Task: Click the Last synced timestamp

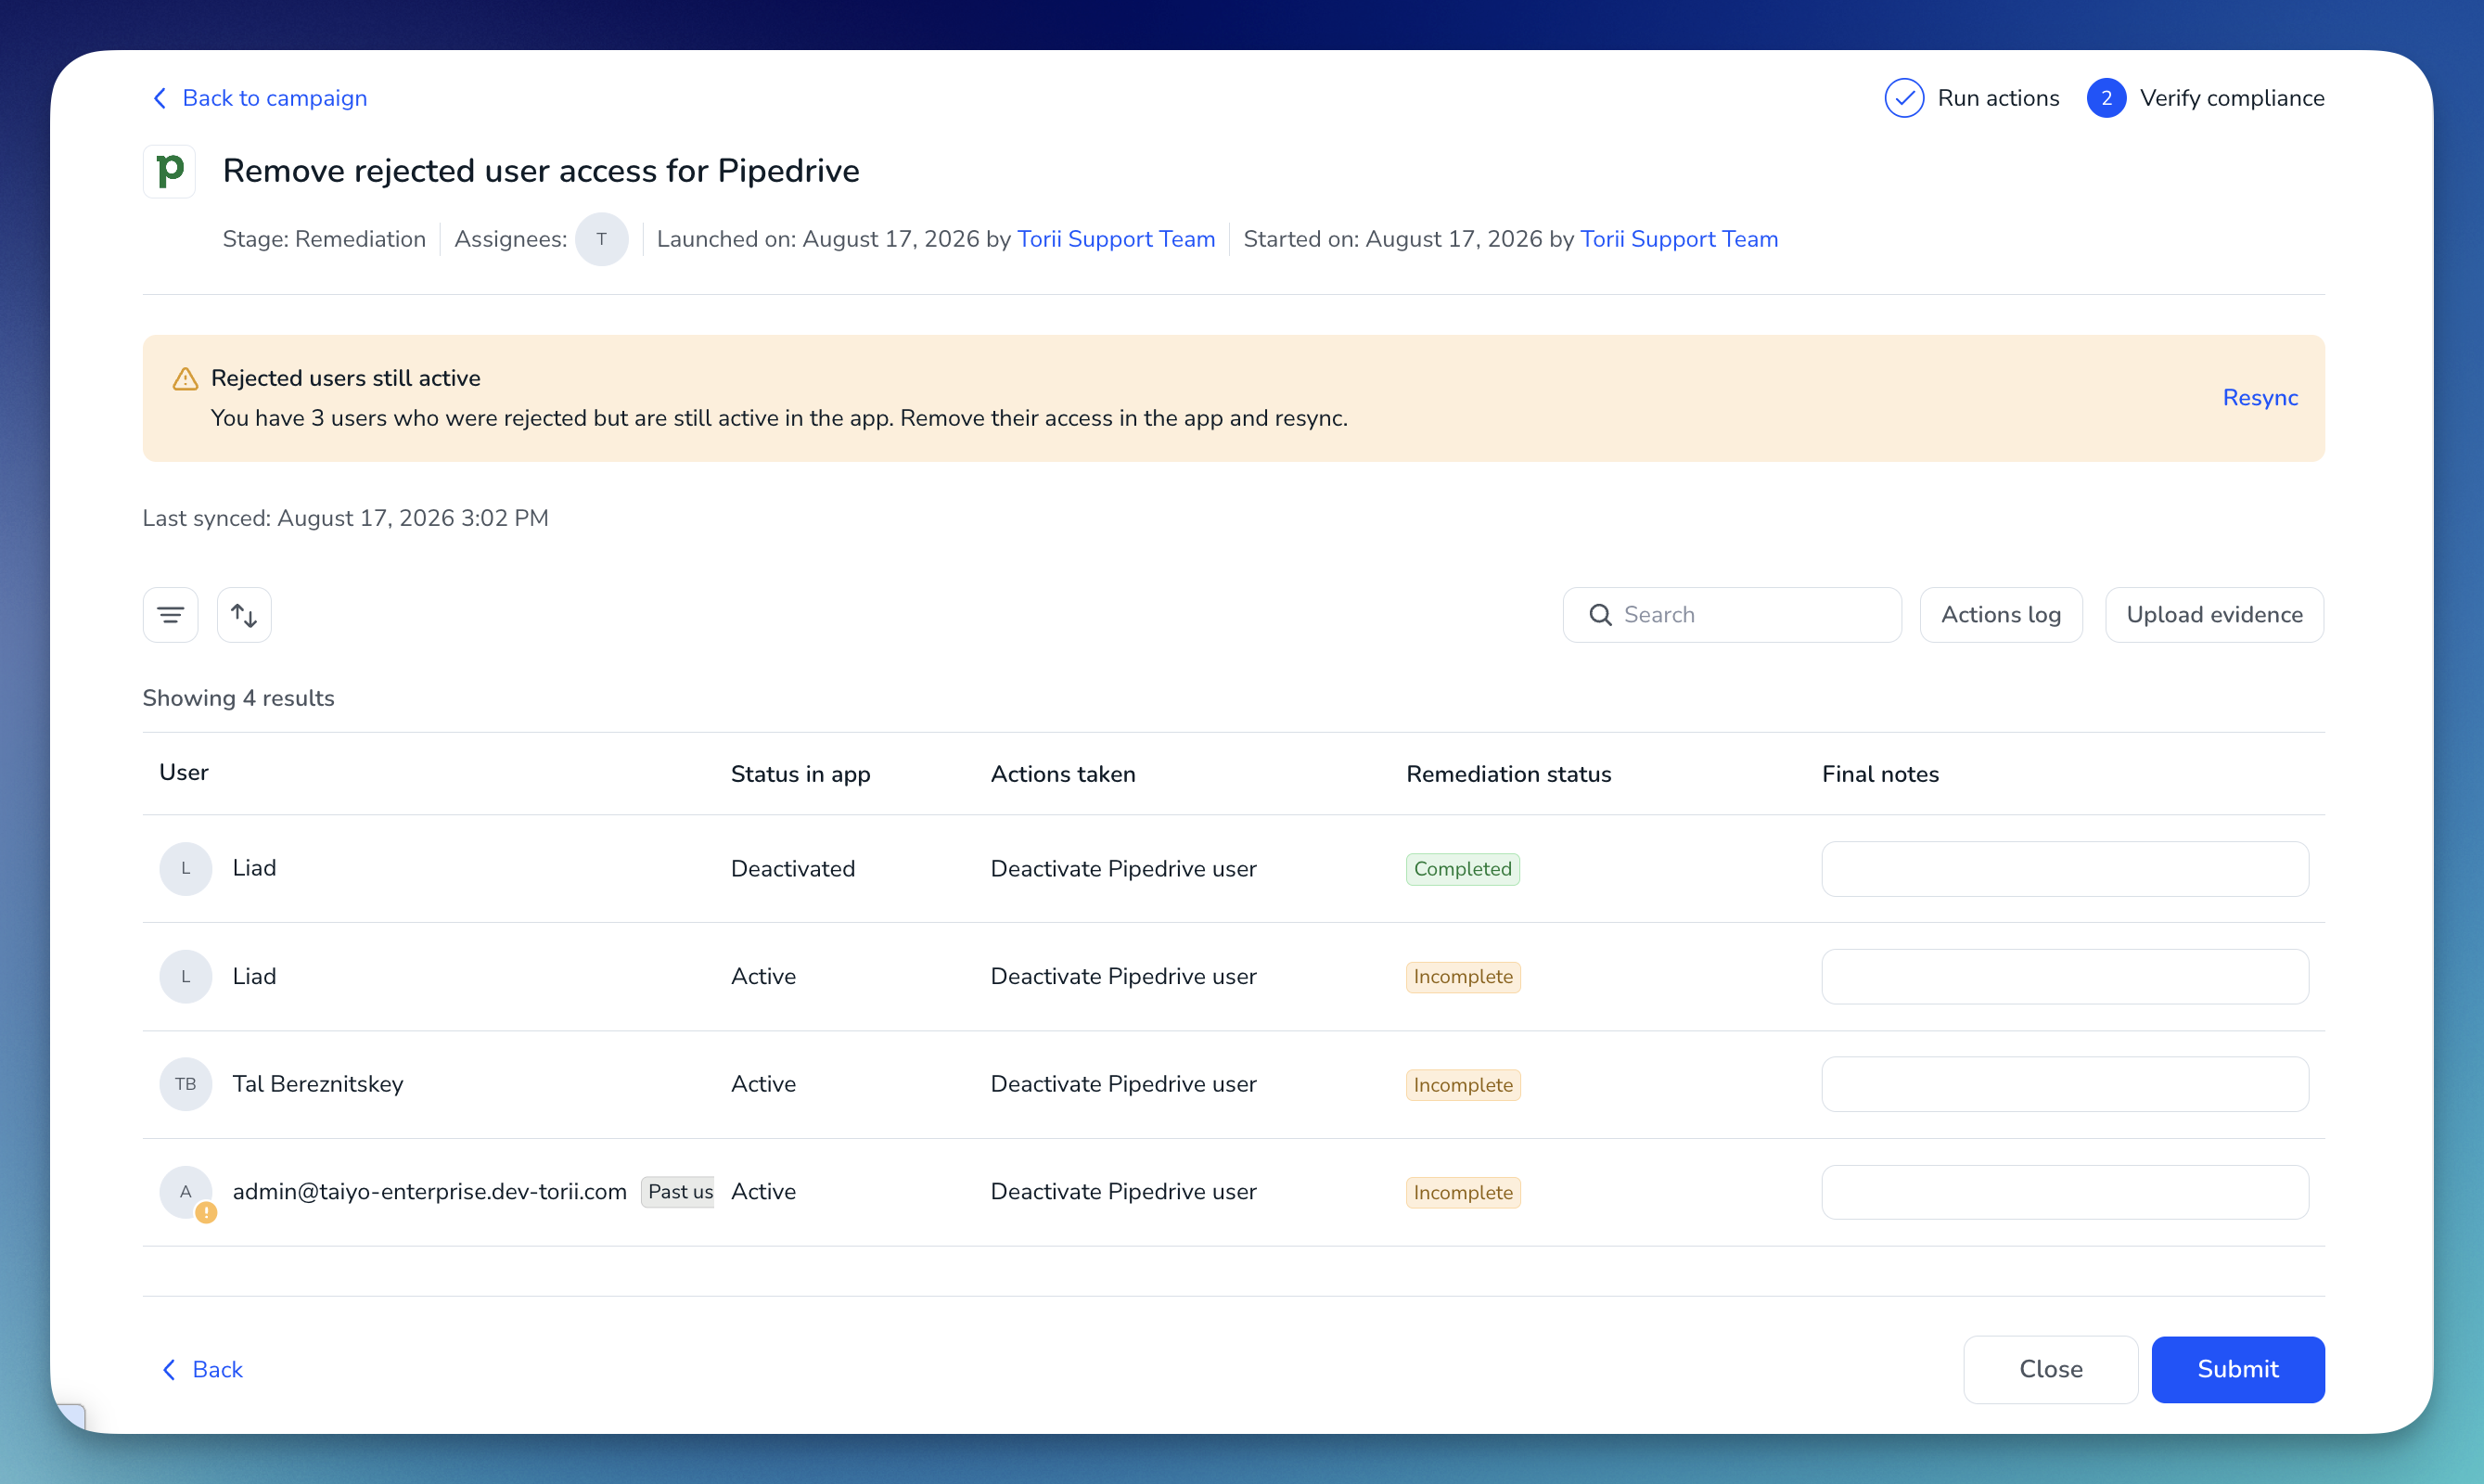Action: click(x=346, y=518)
